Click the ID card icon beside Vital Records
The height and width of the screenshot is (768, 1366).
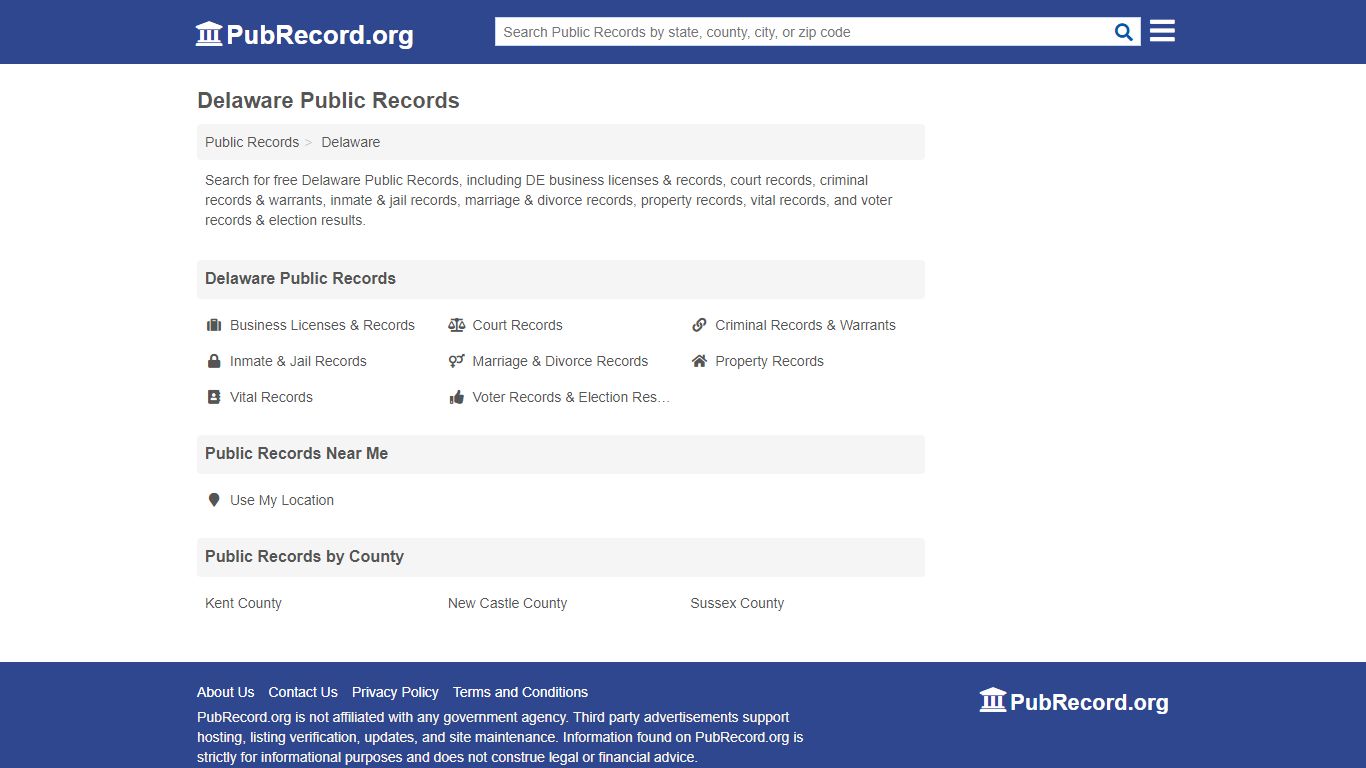coord(214,397)
